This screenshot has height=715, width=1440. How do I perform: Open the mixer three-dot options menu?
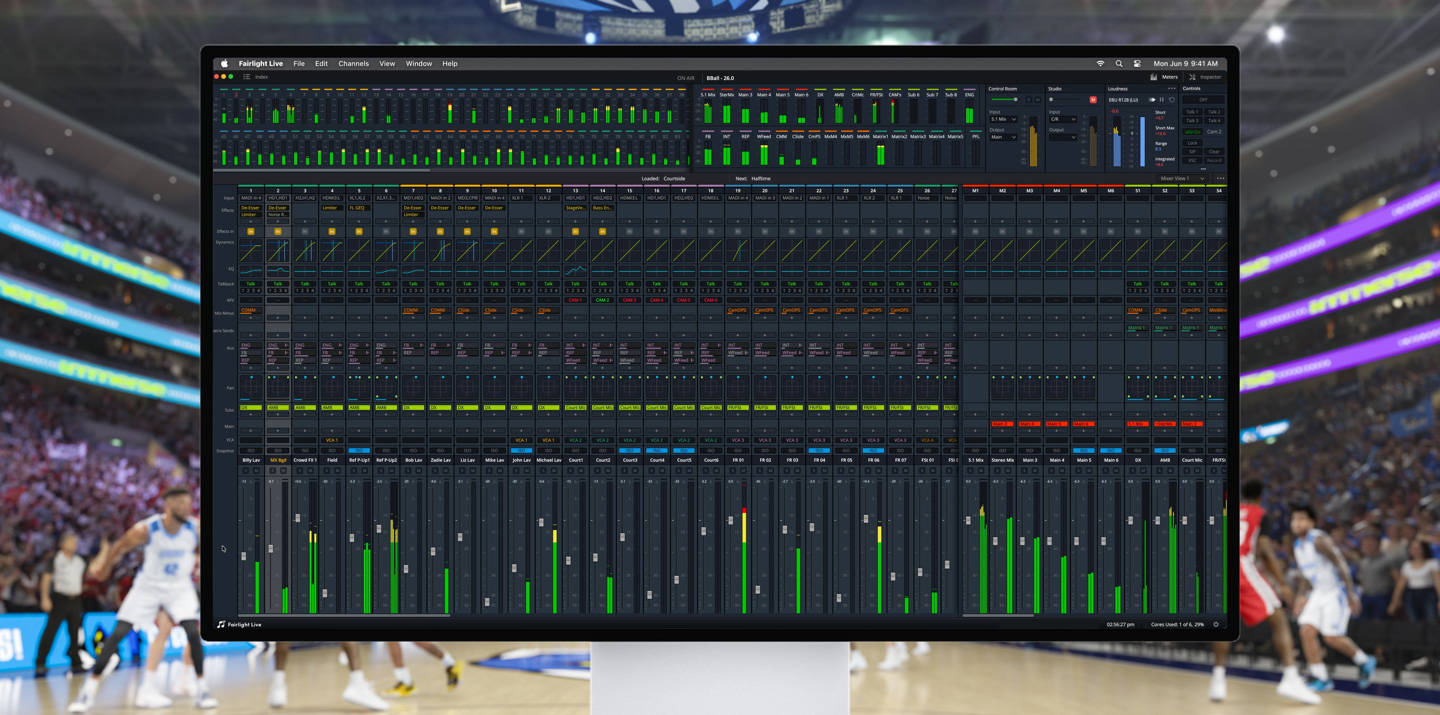(x=1220, y=179)
